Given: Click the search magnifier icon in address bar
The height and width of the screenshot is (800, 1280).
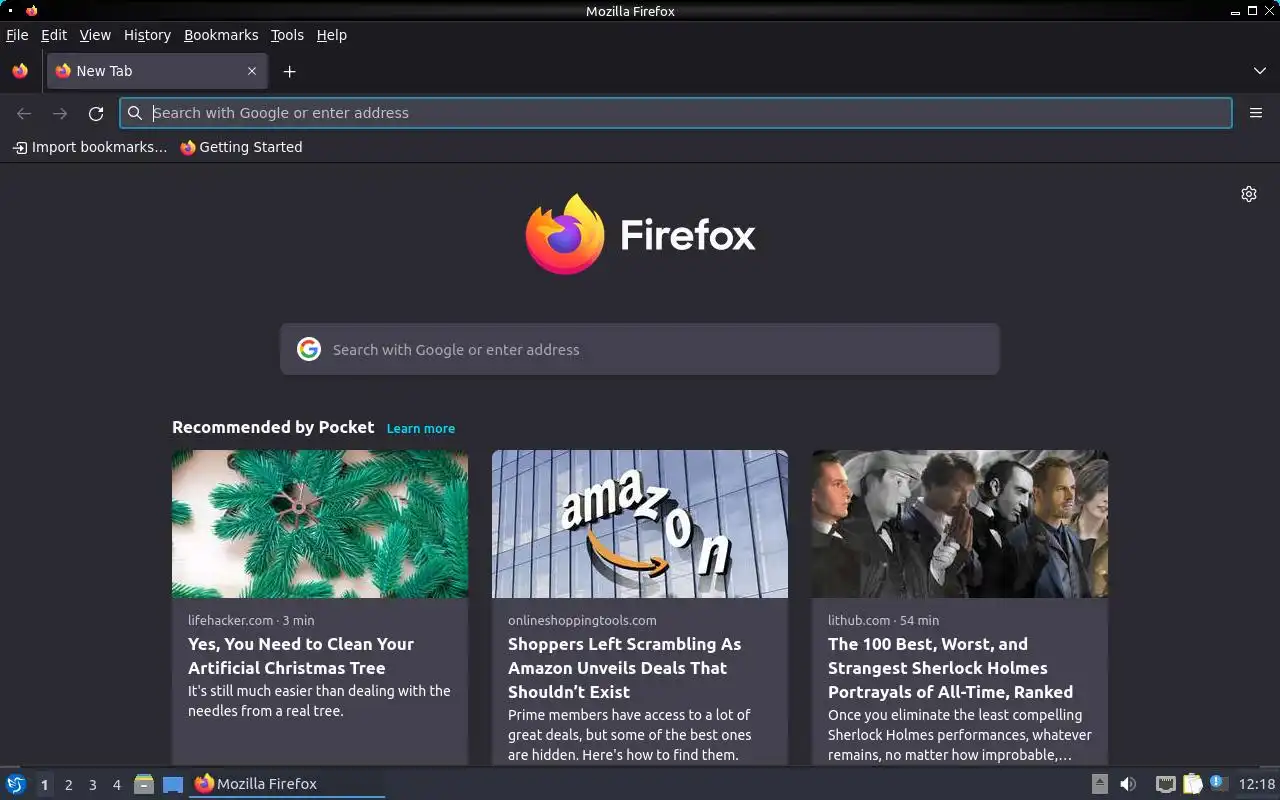Looking at the screenshot, I should click(135, 113).
